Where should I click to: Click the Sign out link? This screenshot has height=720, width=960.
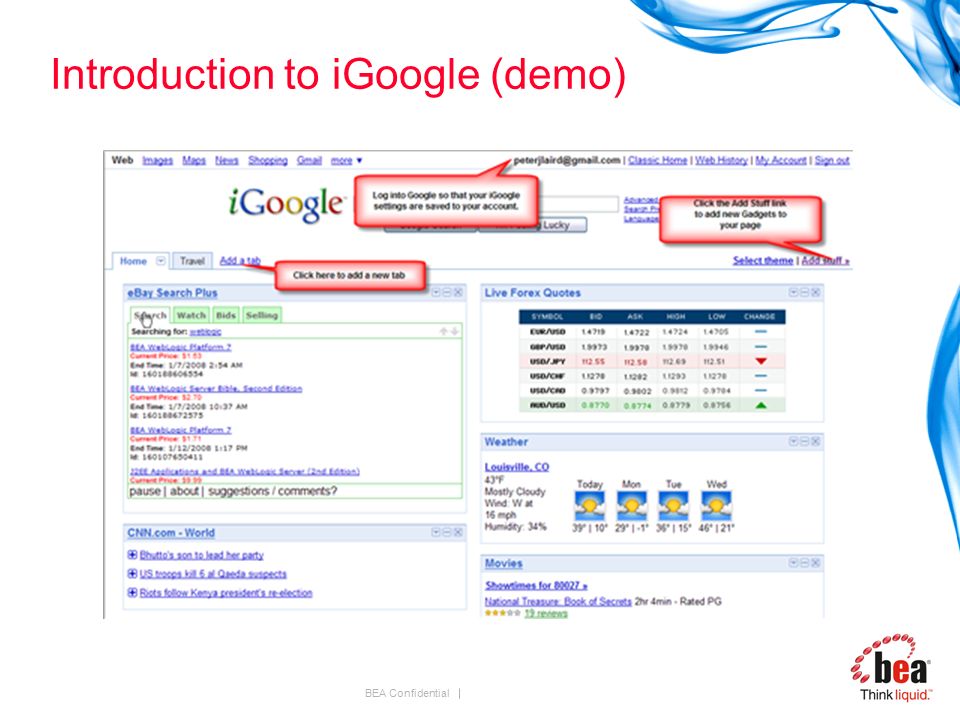click(832, 160)
